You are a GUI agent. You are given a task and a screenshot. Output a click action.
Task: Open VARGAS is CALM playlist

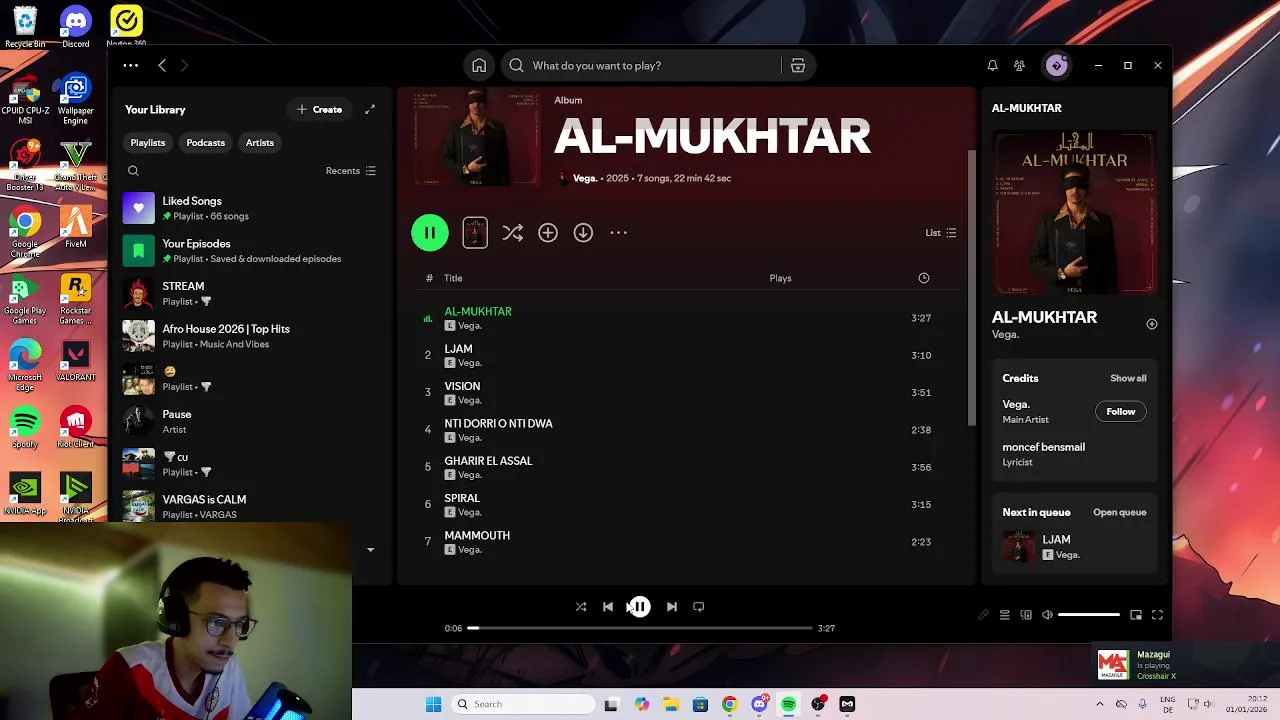[250, 506]
